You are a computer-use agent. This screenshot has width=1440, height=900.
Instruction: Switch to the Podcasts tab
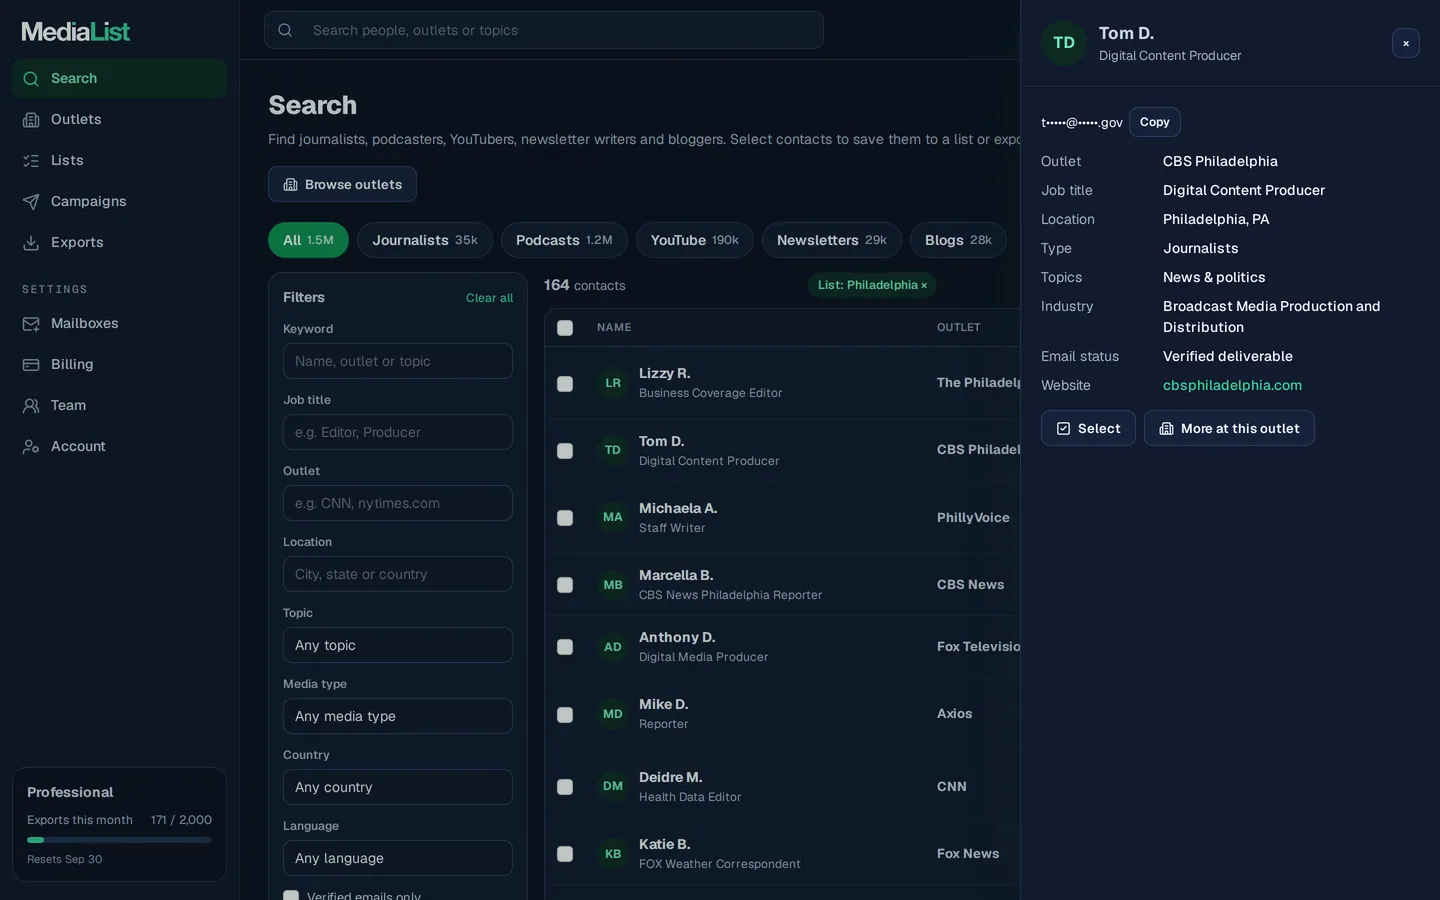coord(564,240)
